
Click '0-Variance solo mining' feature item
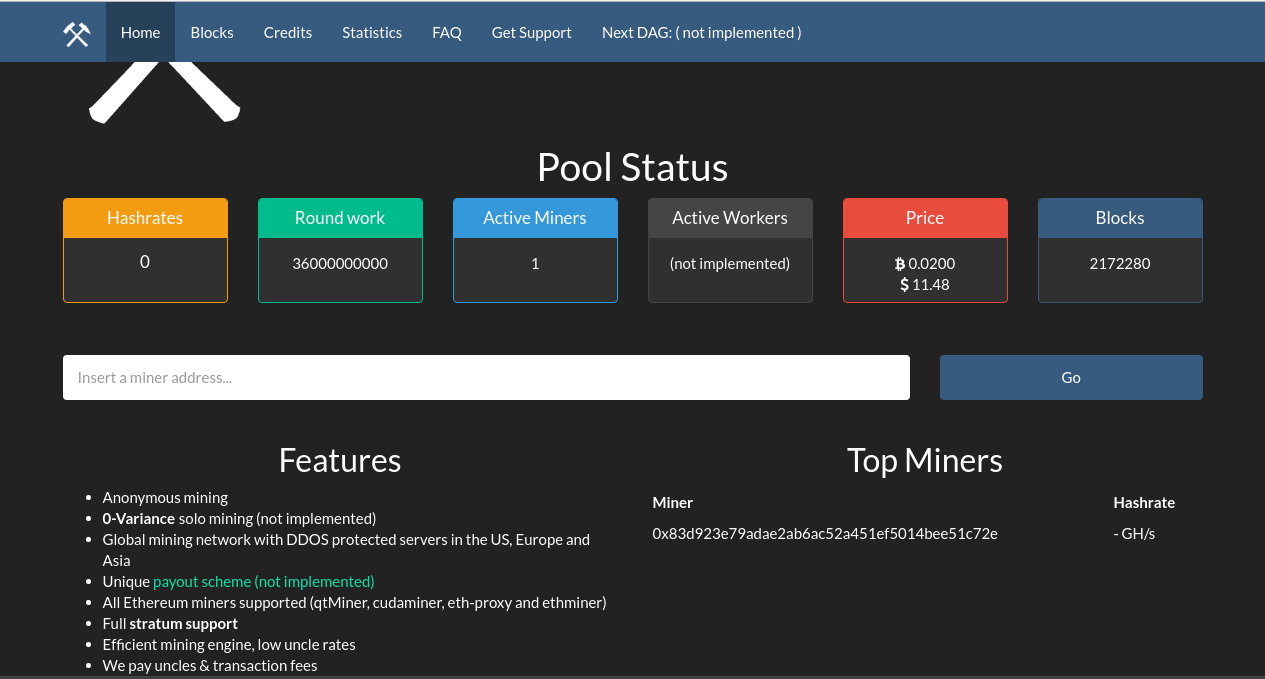239,518
